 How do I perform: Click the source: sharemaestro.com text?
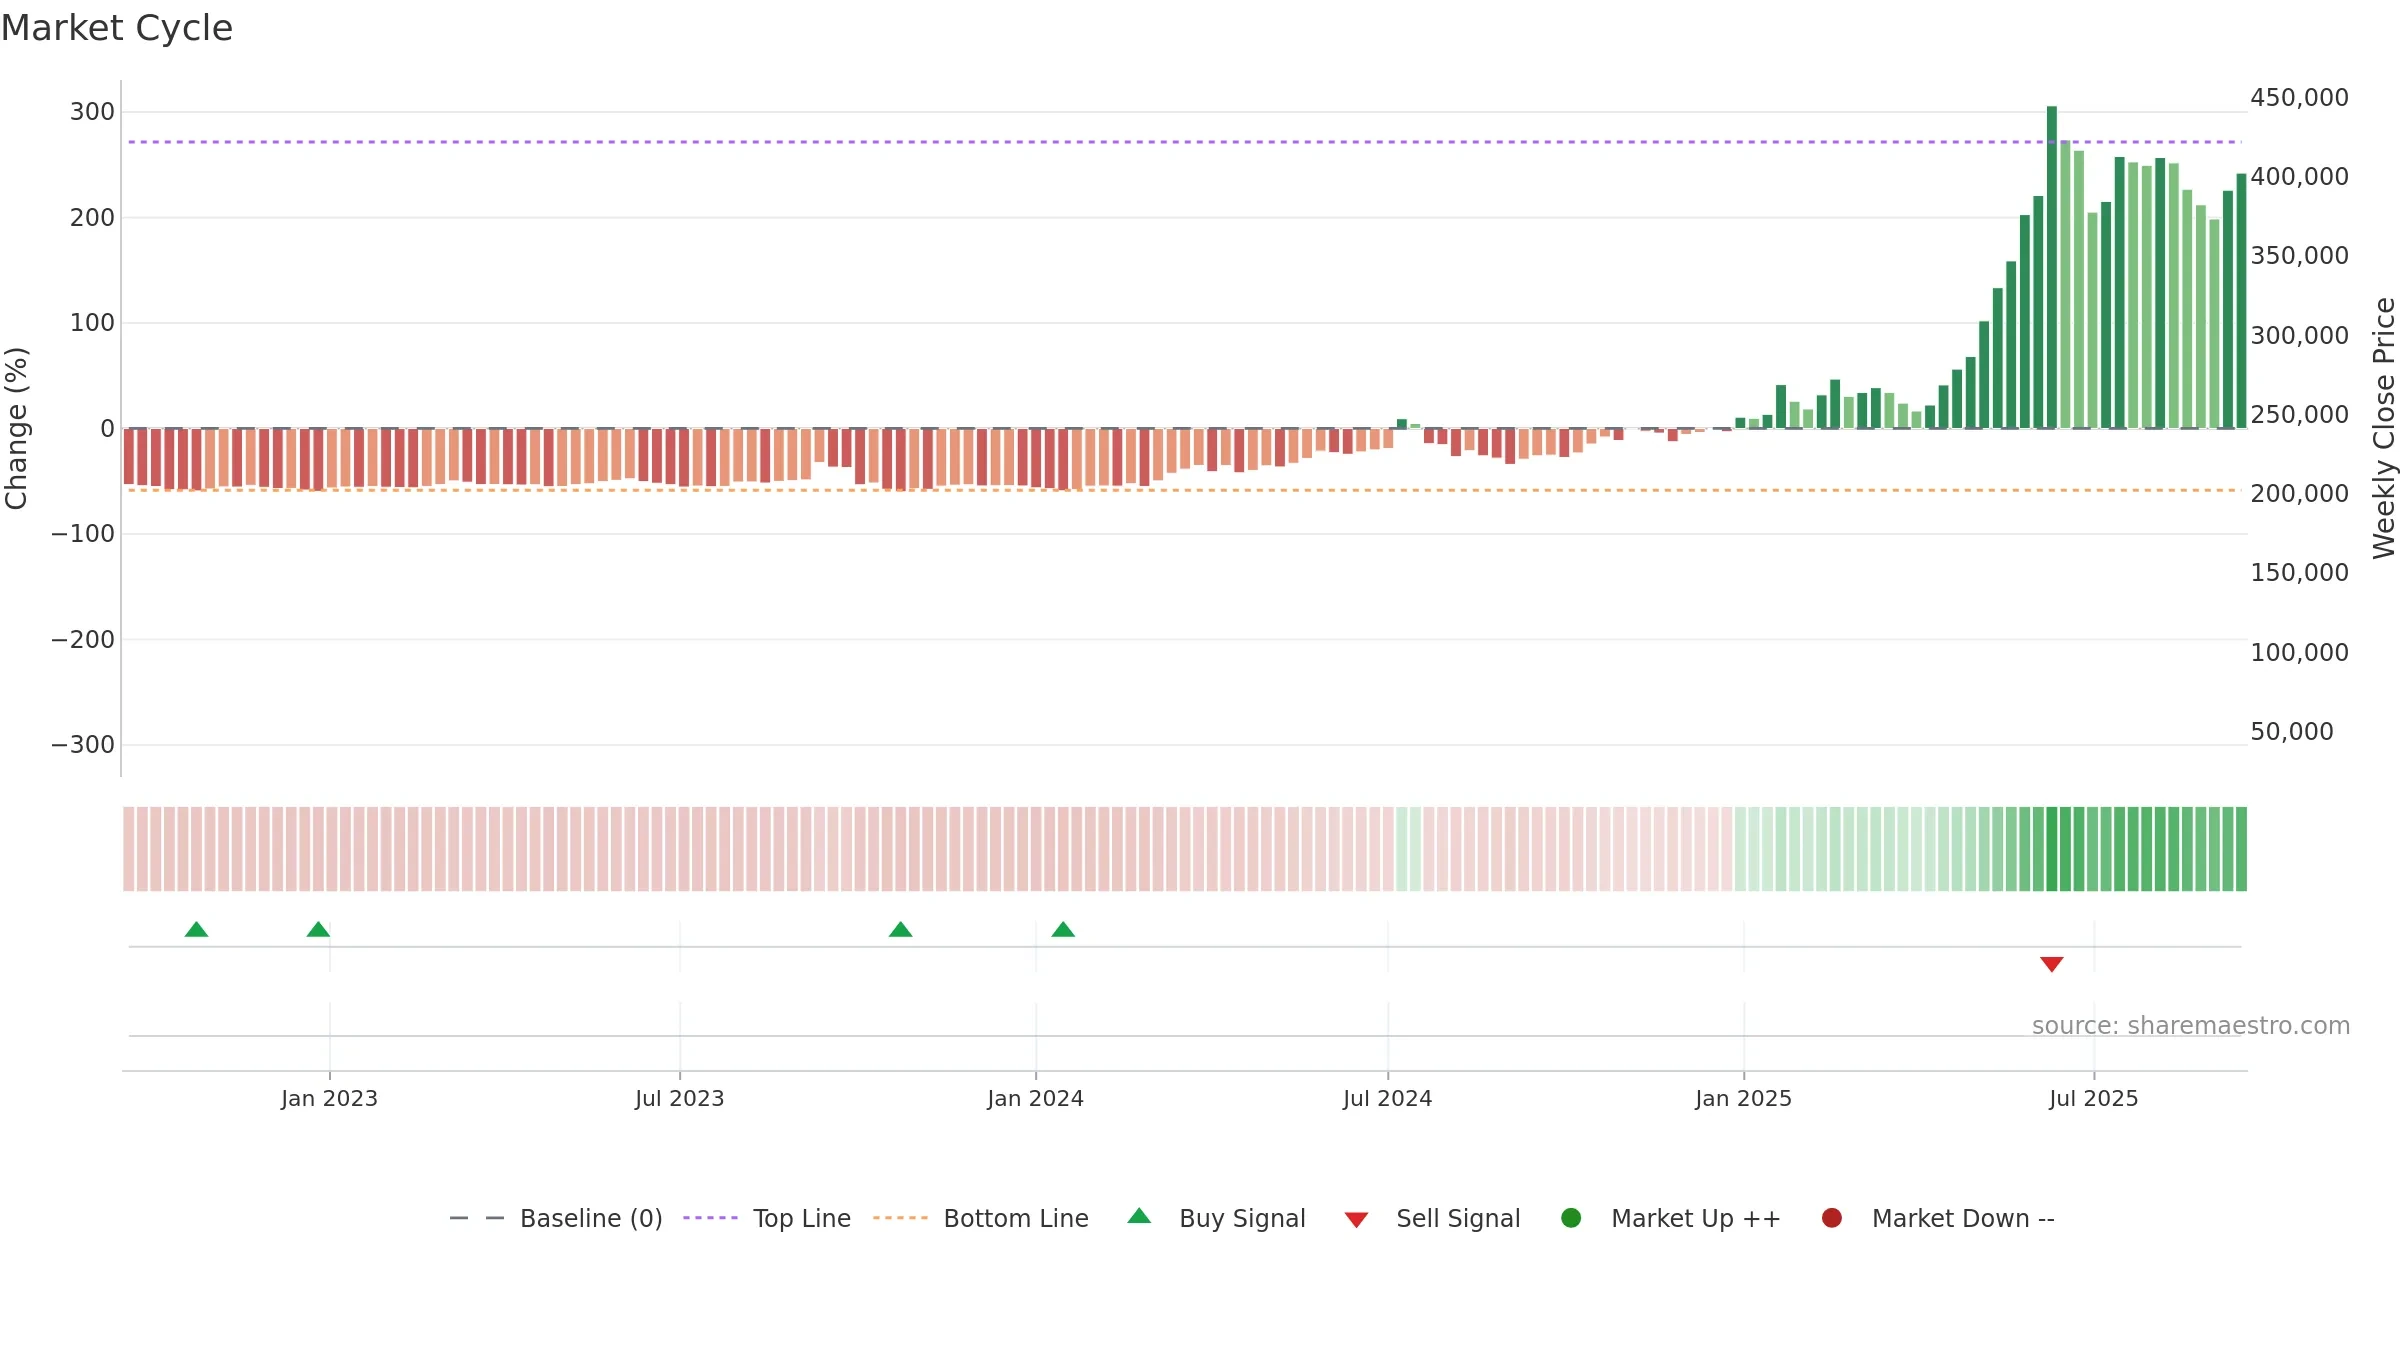coord(2191,1026)
